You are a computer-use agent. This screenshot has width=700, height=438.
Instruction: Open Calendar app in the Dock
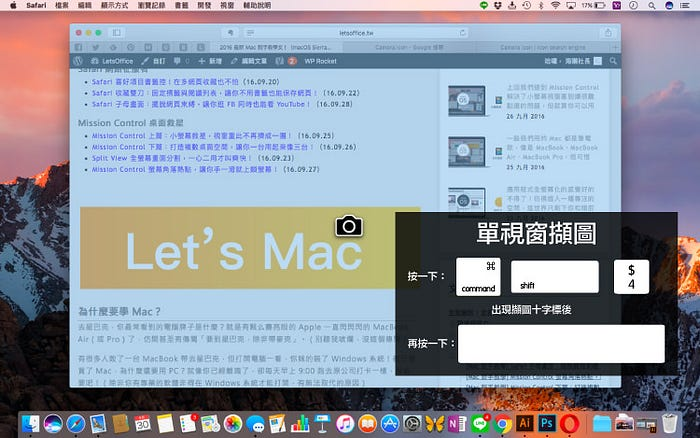pos(143,423)
